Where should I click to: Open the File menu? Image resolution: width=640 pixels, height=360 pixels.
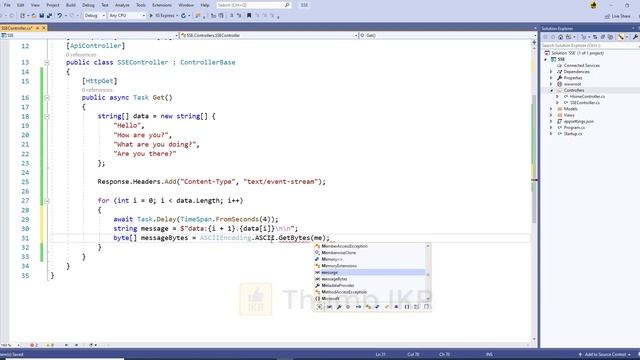[x=7, y=5]
